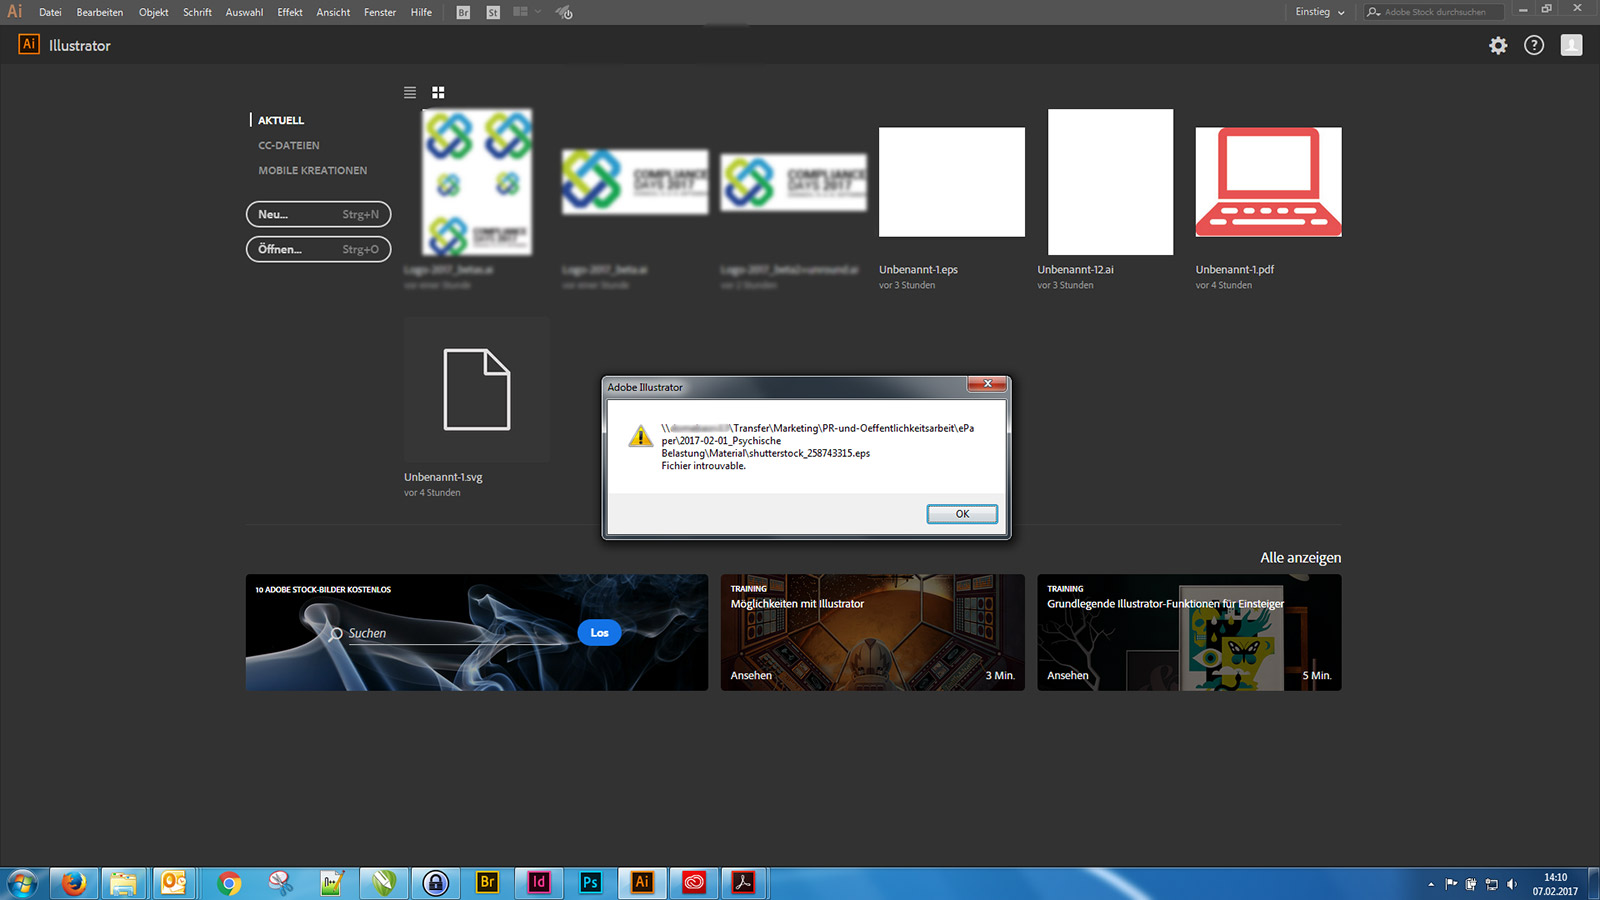This screenshot has height=900, width=1600.
Task: Click the Adobe Stock durchsuchen search field
Action: point(1433,12)
